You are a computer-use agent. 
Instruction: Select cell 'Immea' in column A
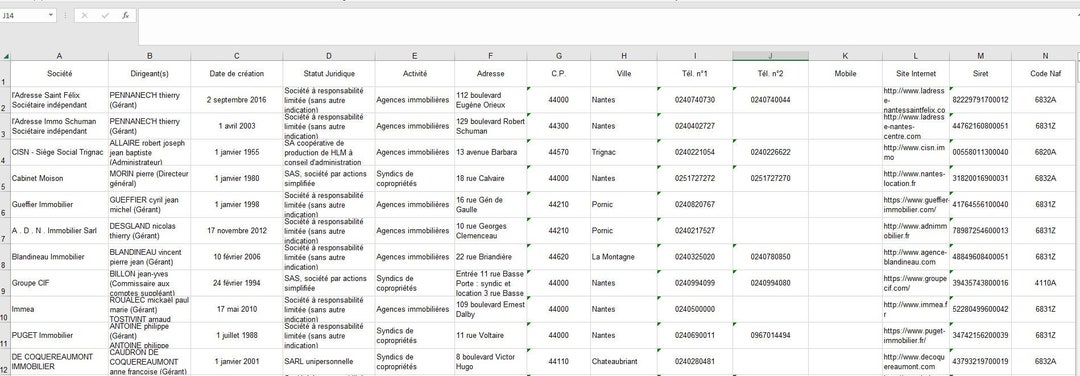tap(59, 309)
